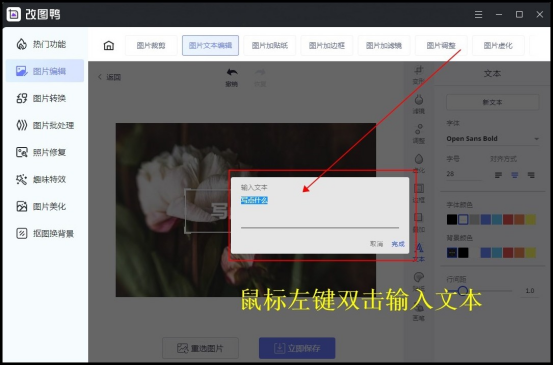Screen dimensions: 554x365
Task: Select the 变形 transform tool icon
Action: coord(419,70)
